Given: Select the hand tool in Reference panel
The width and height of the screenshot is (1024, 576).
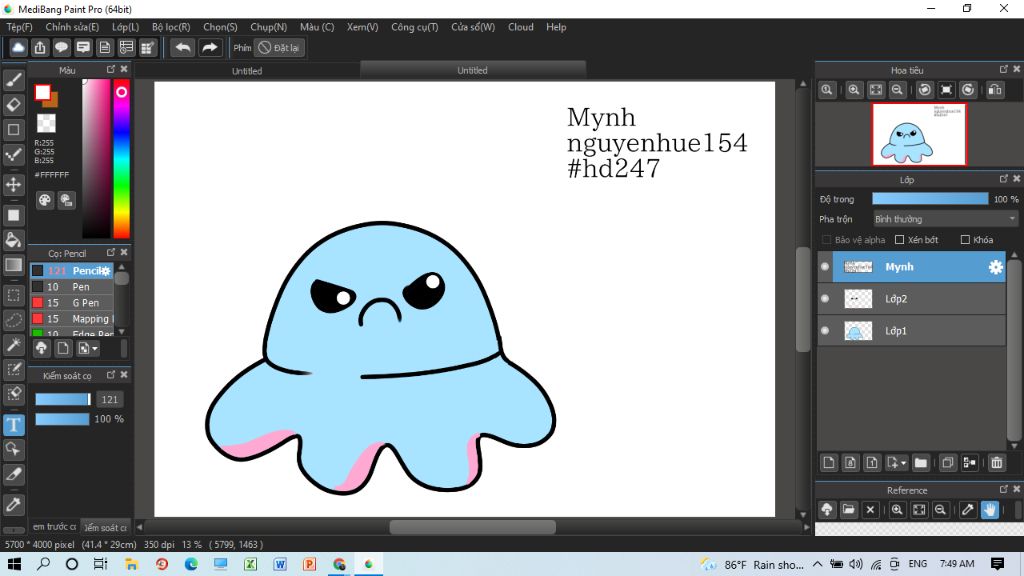Looking at the screenshot, I should pyautogui.click(x=989, y=510).
